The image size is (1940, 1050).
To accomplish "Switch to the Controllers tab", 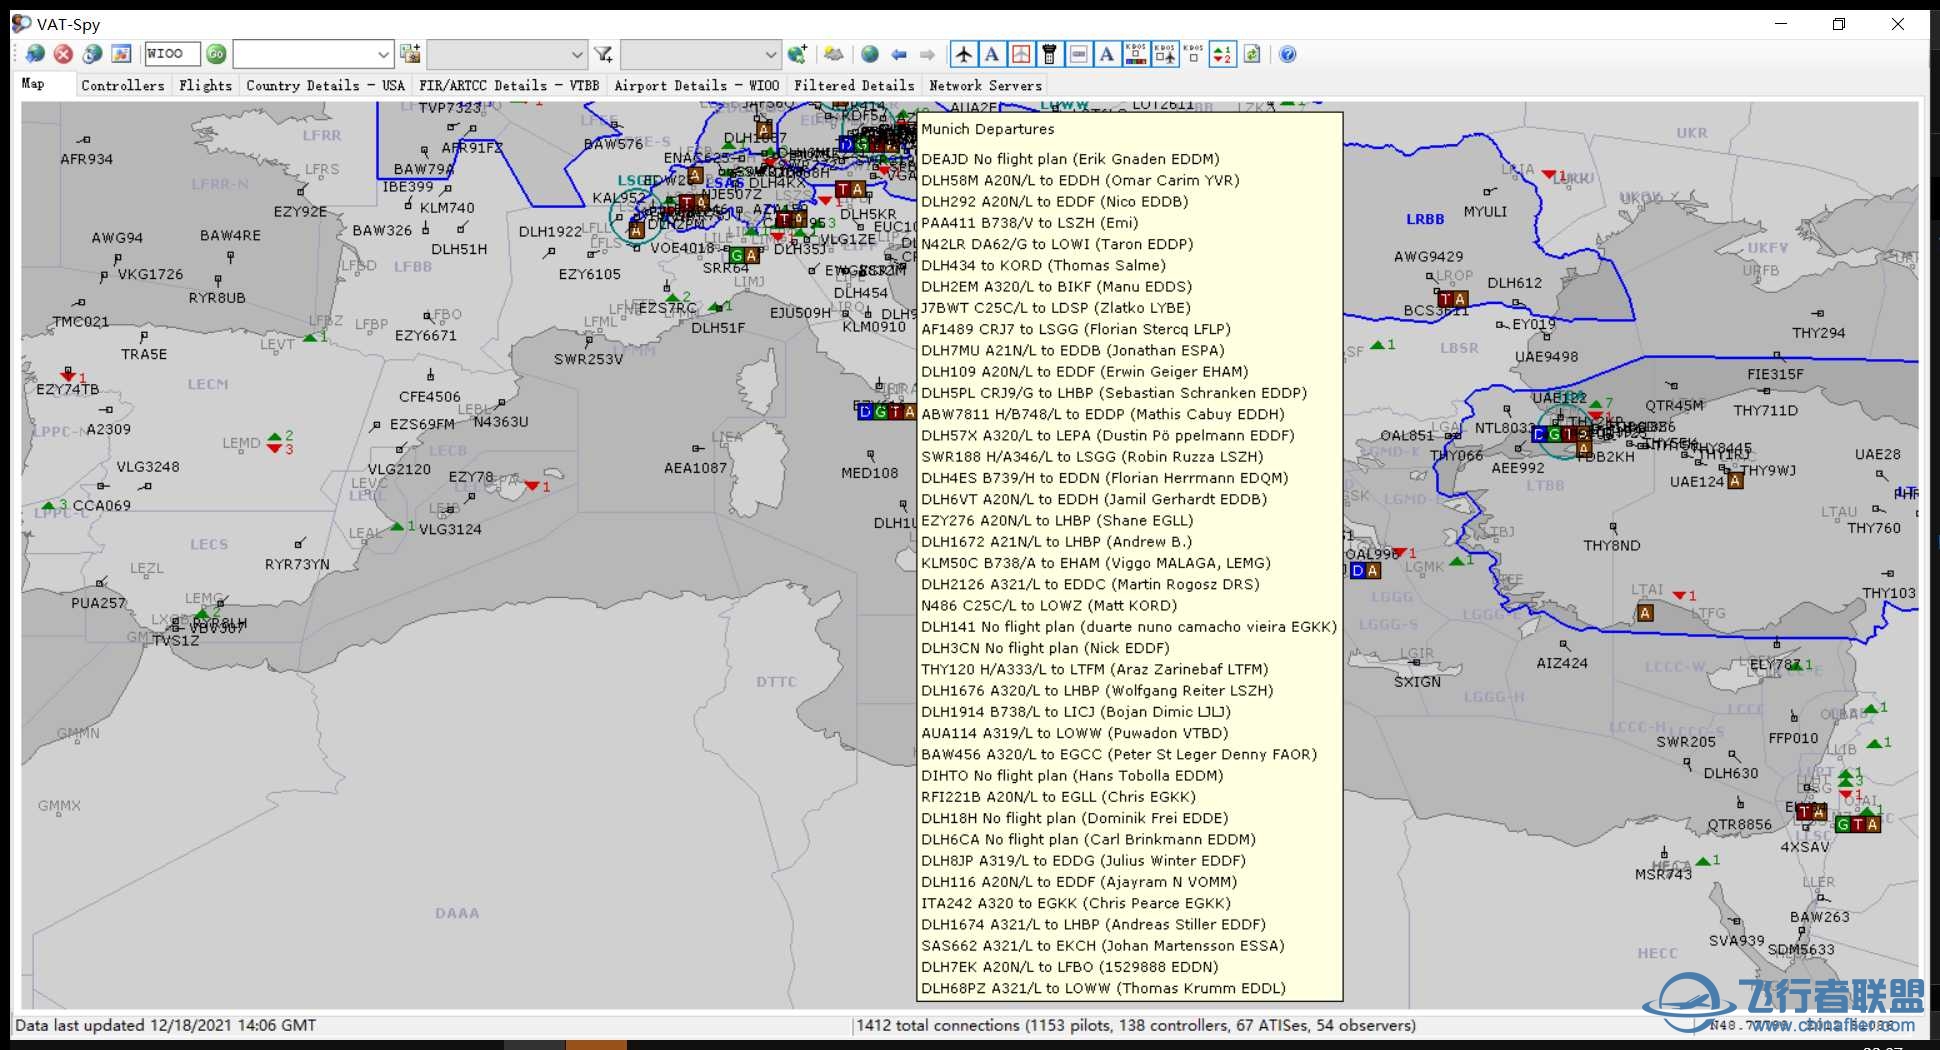I will point(123,86).
